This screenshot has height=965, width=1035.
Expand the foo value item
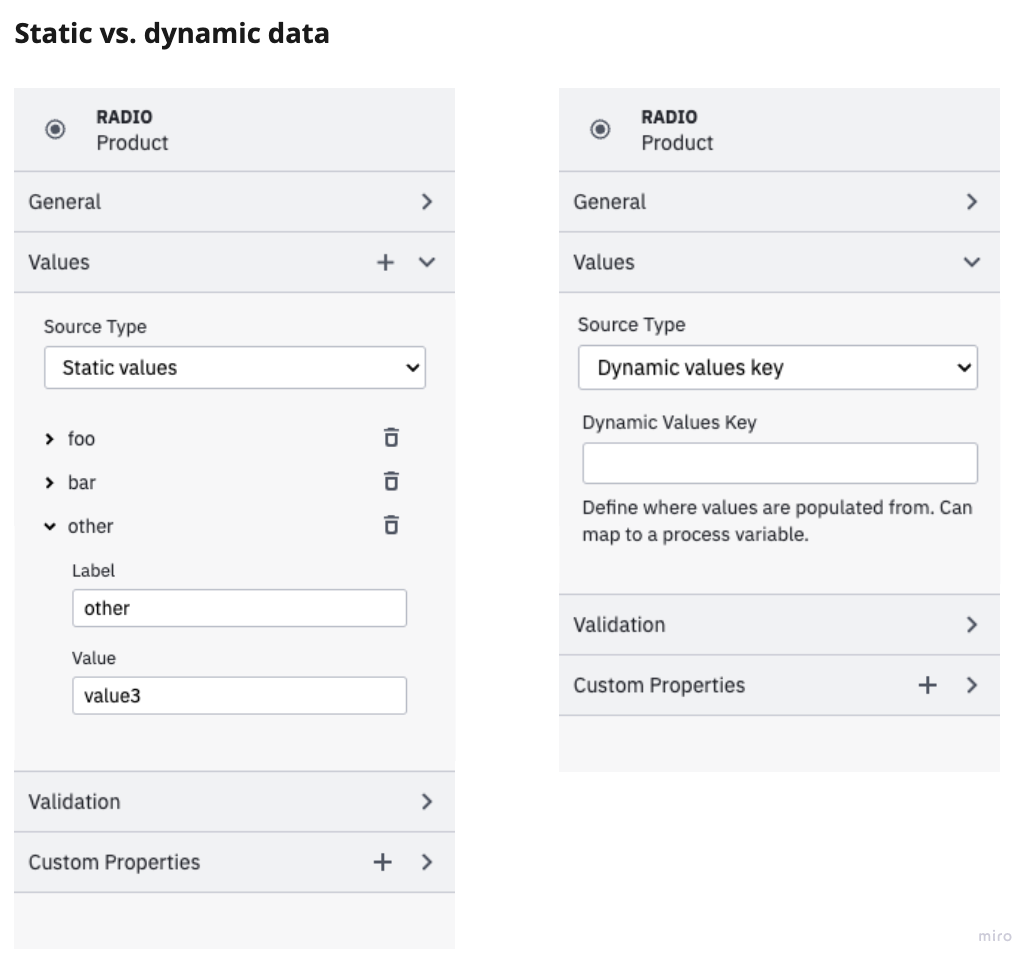(50, 439)
